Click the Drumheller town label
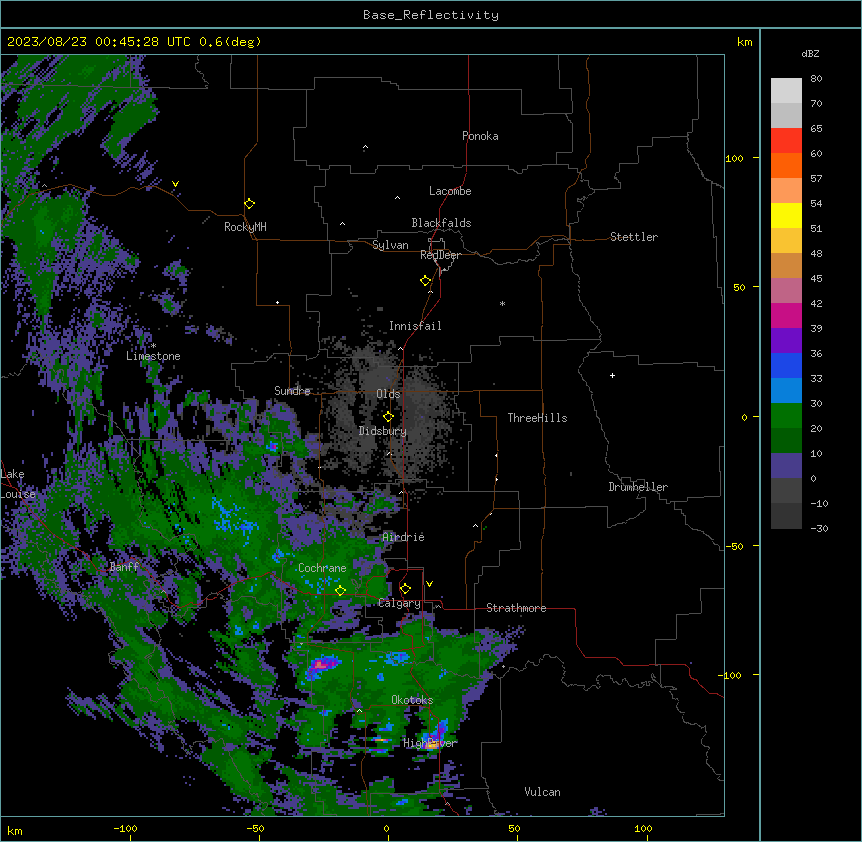The width and height of the screenshot is (862, 842). tap(638, 487)
